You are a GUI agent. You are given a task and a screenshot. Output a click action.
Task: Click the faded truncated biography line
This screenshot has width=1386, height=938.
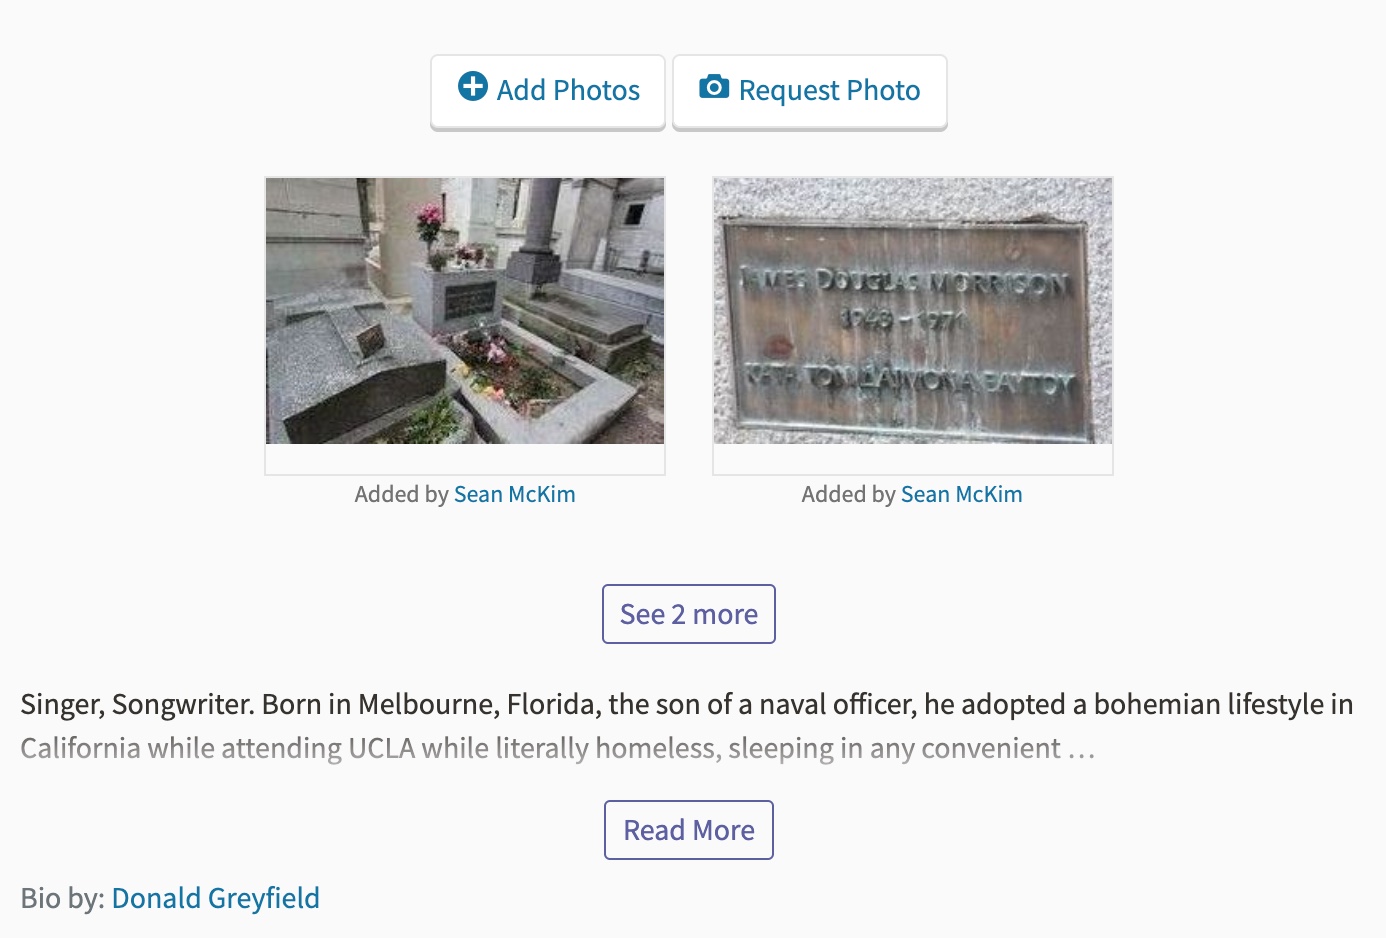click(x=557, y=749)
